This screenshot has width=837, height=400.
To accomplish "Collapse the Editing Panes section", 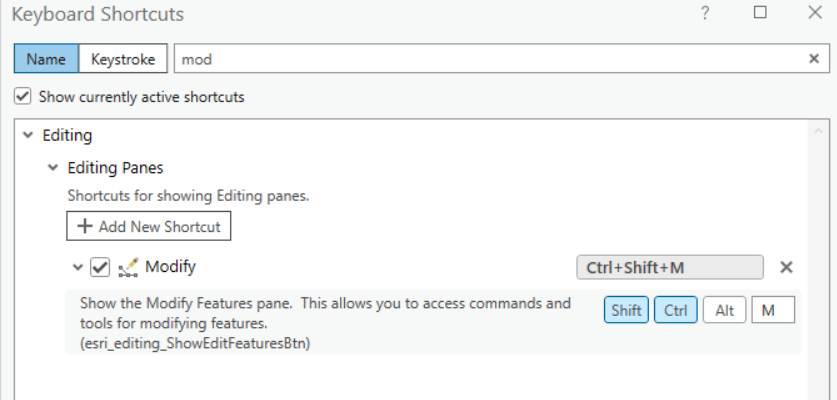I will click(53, 168).
